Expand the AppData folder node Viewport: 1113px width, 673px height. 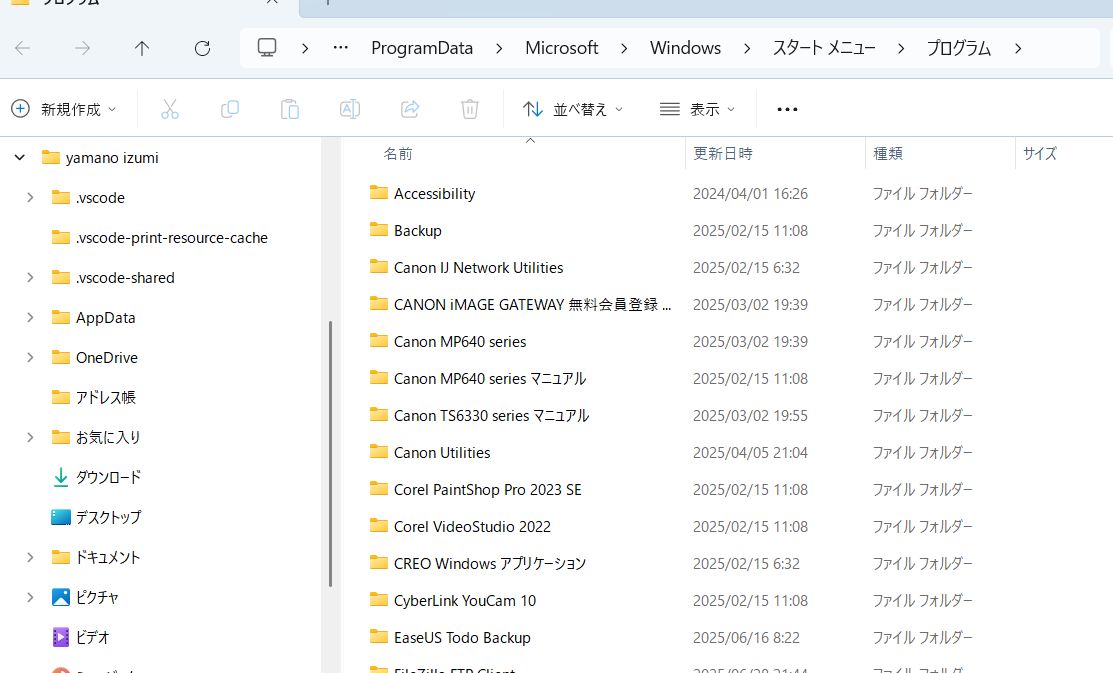(30, 317)
